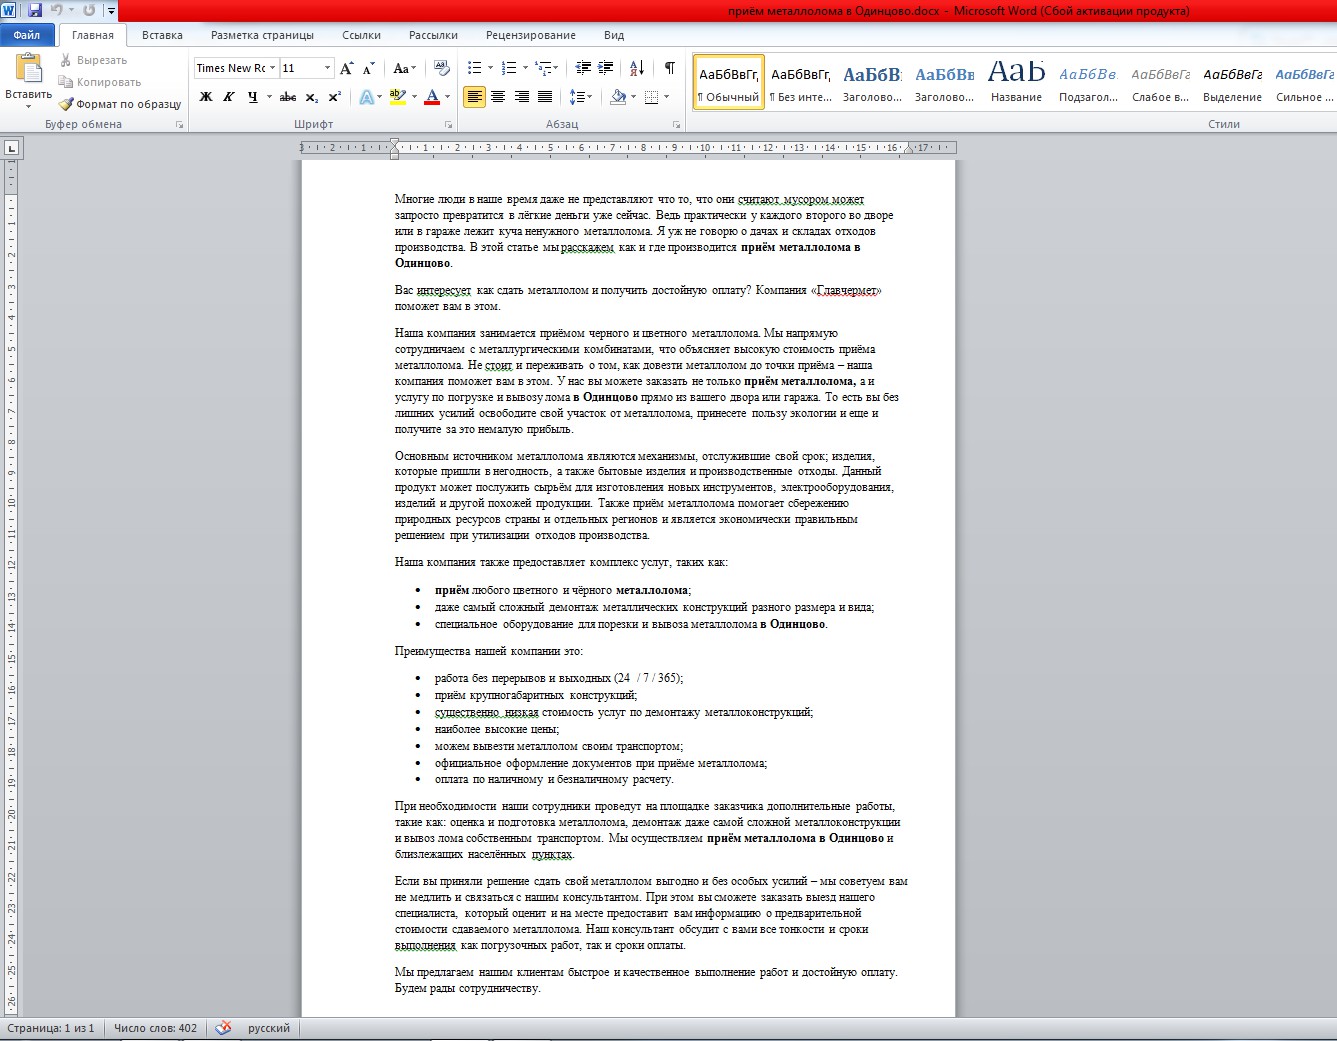This screenshot has width=1337, height=1041.
Task: Click the tab selector at ruler corner
Action: (11, 148)
